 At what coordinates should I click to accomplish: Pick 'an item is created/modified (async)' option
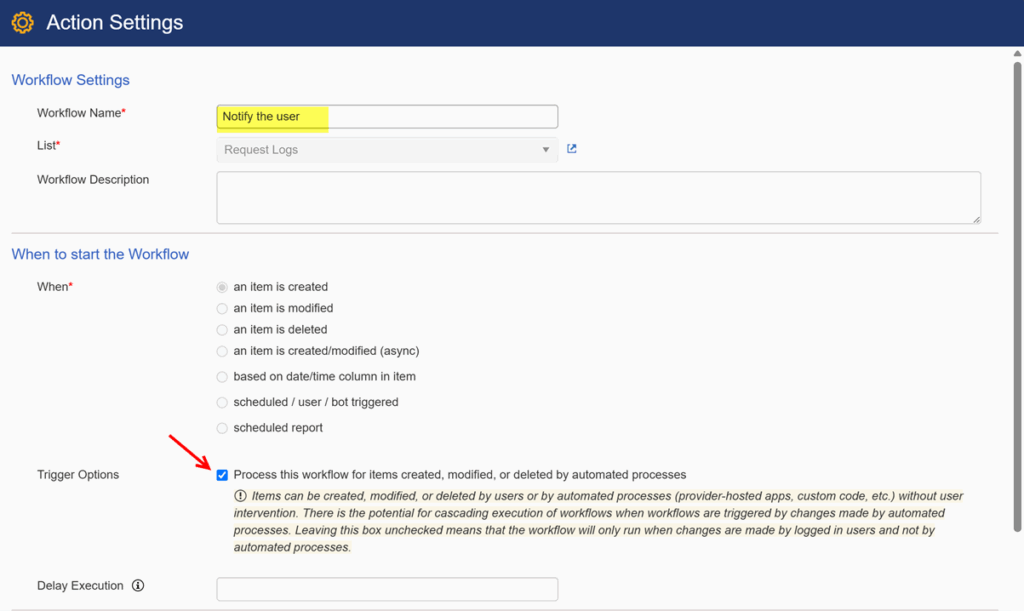click(x=222, y=352)
